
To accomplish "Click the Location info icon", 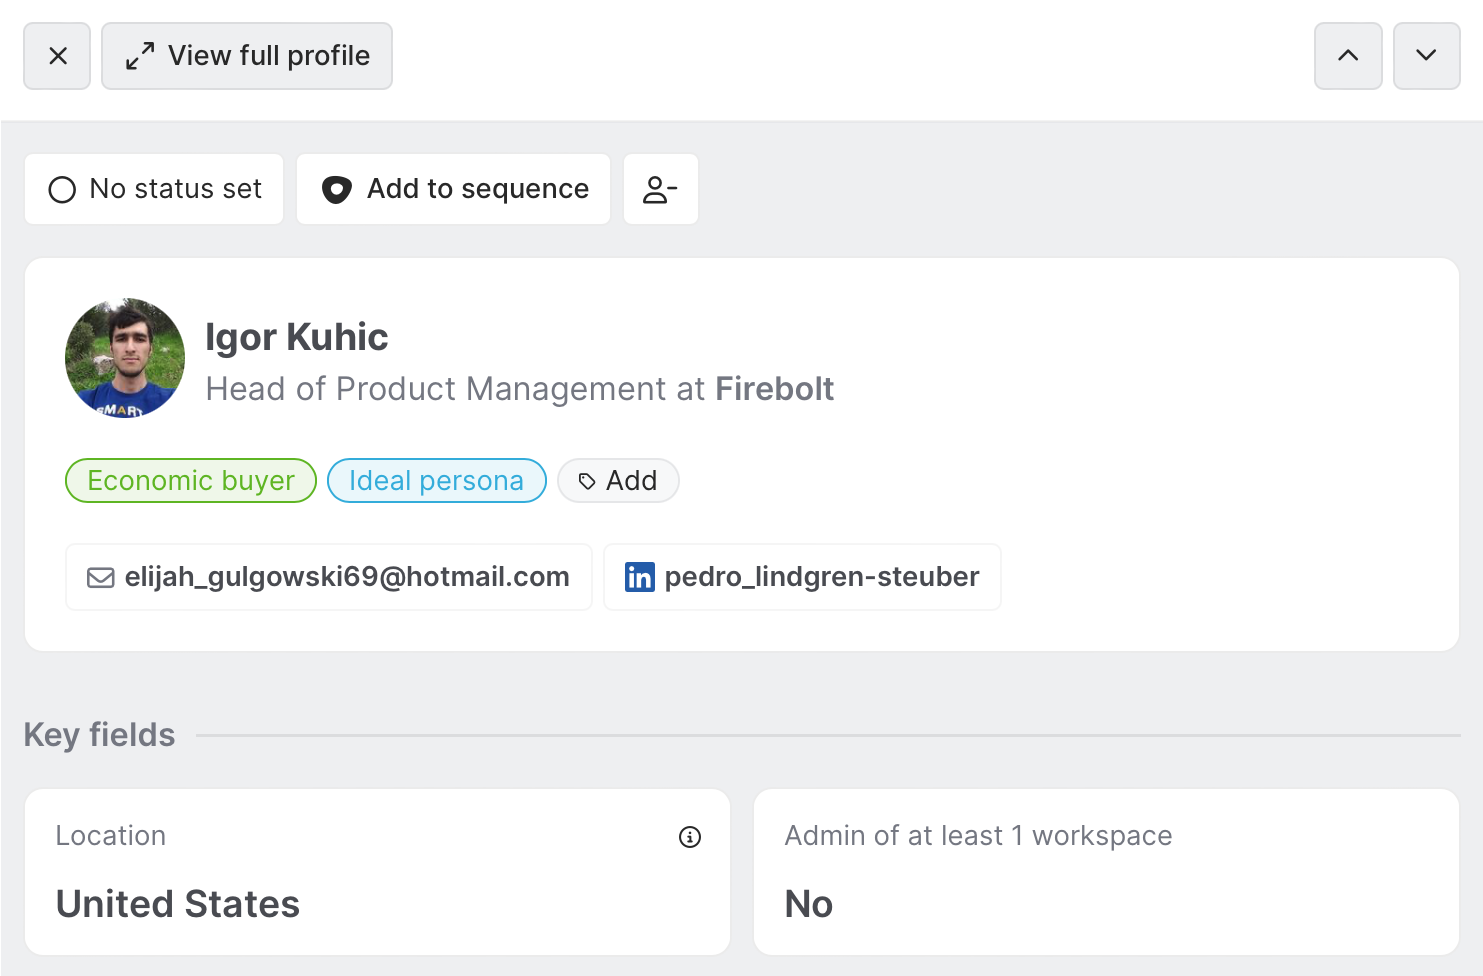I will (x=690, y=837).
